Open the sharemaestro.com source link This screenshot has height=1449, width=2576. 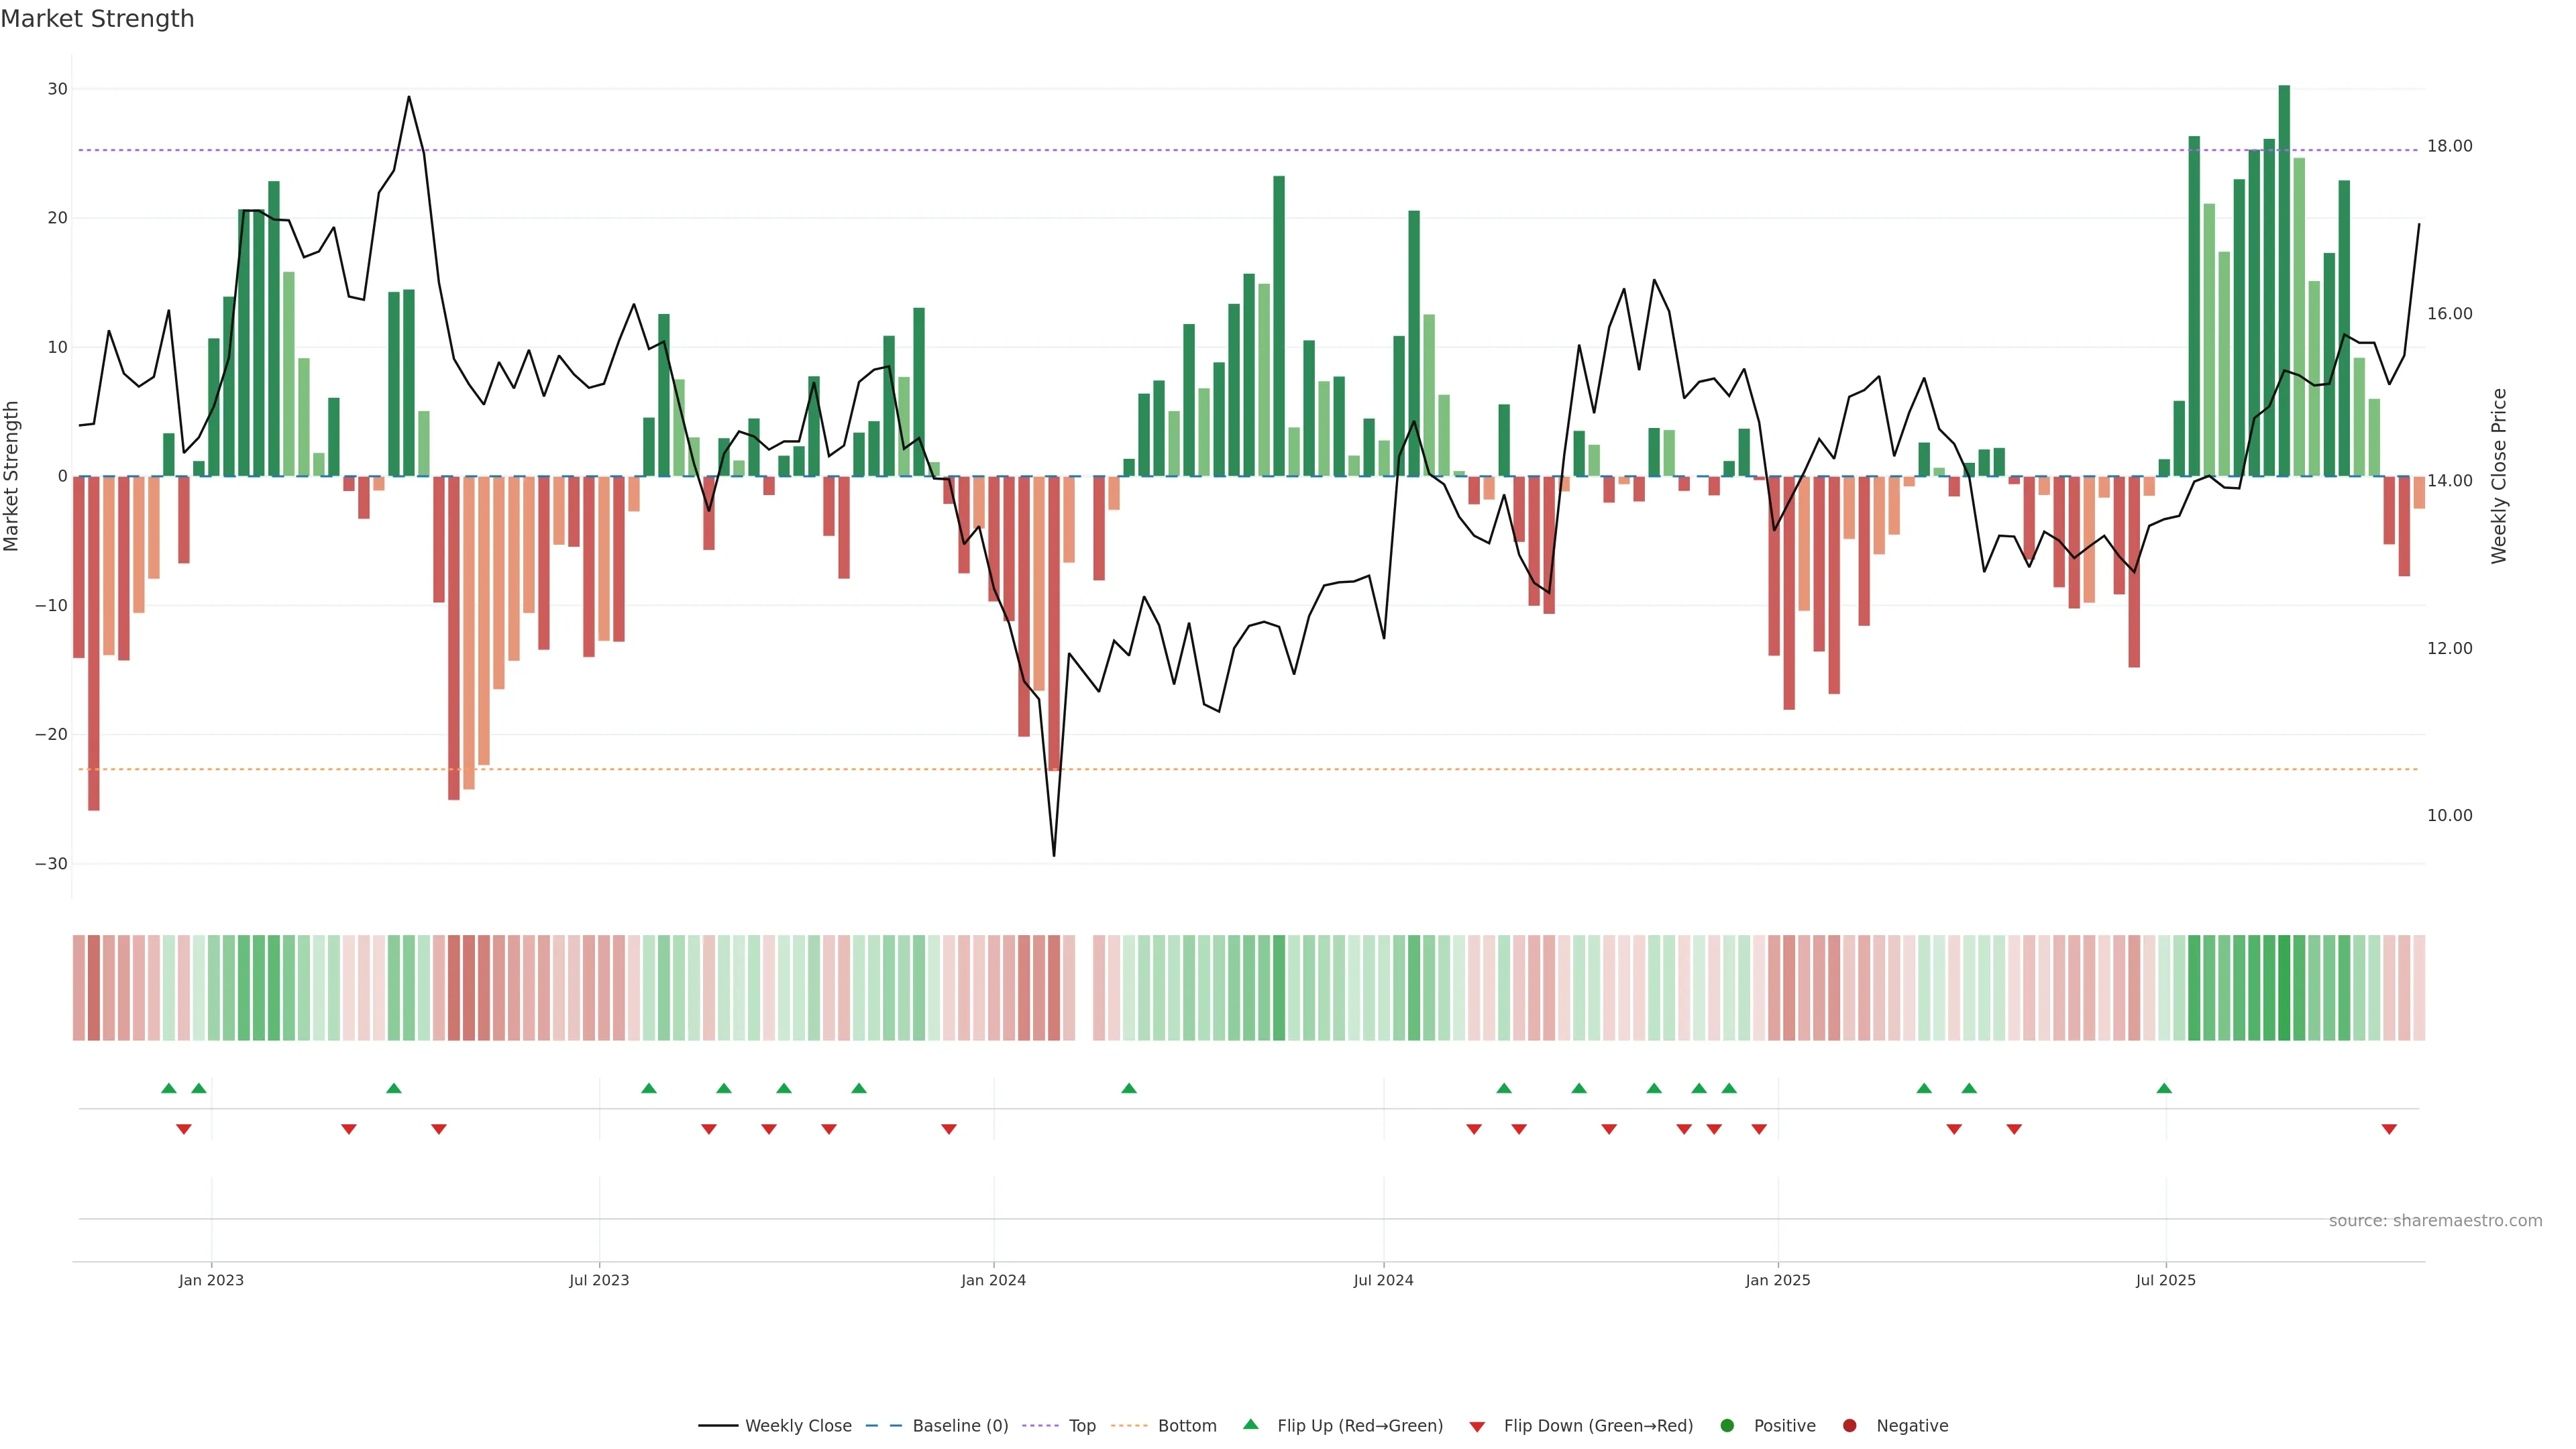[2435, 1220]
